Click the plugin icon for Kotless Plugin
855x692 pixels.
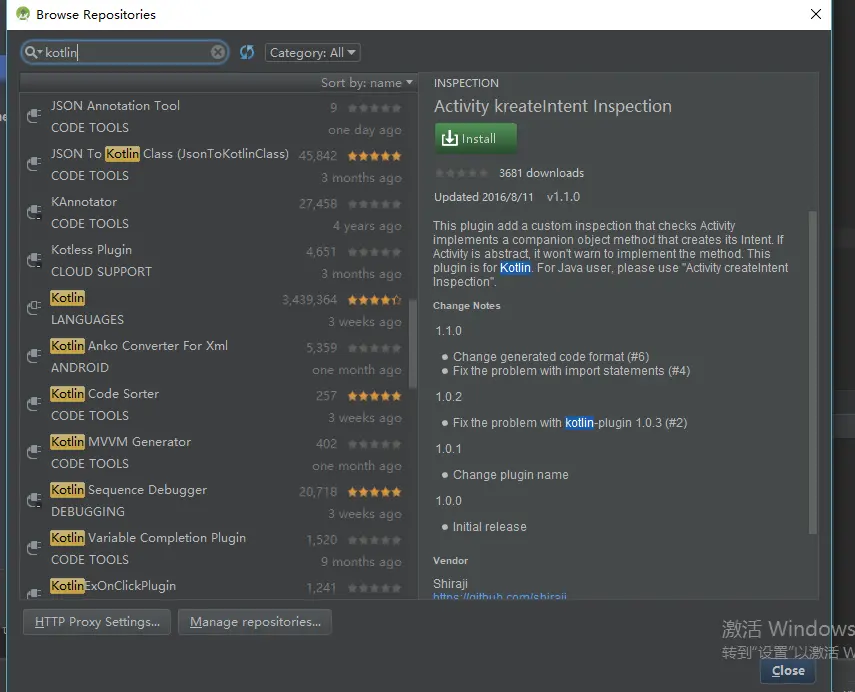pyautogui.click(x=34, y=260)
